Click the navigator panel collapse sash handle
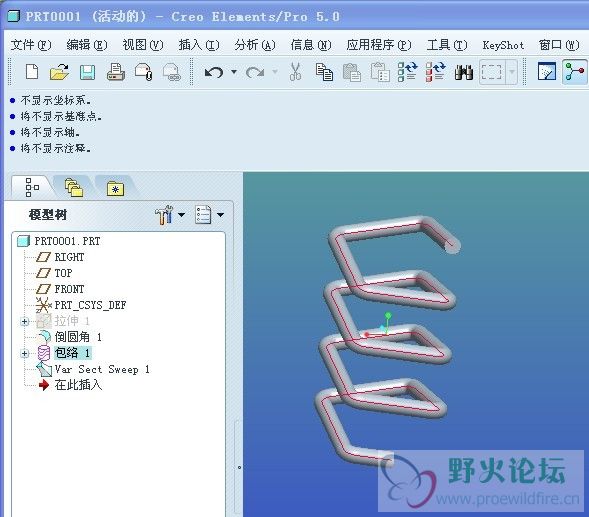This screenshot has height=517, width=589. [239, 467]
